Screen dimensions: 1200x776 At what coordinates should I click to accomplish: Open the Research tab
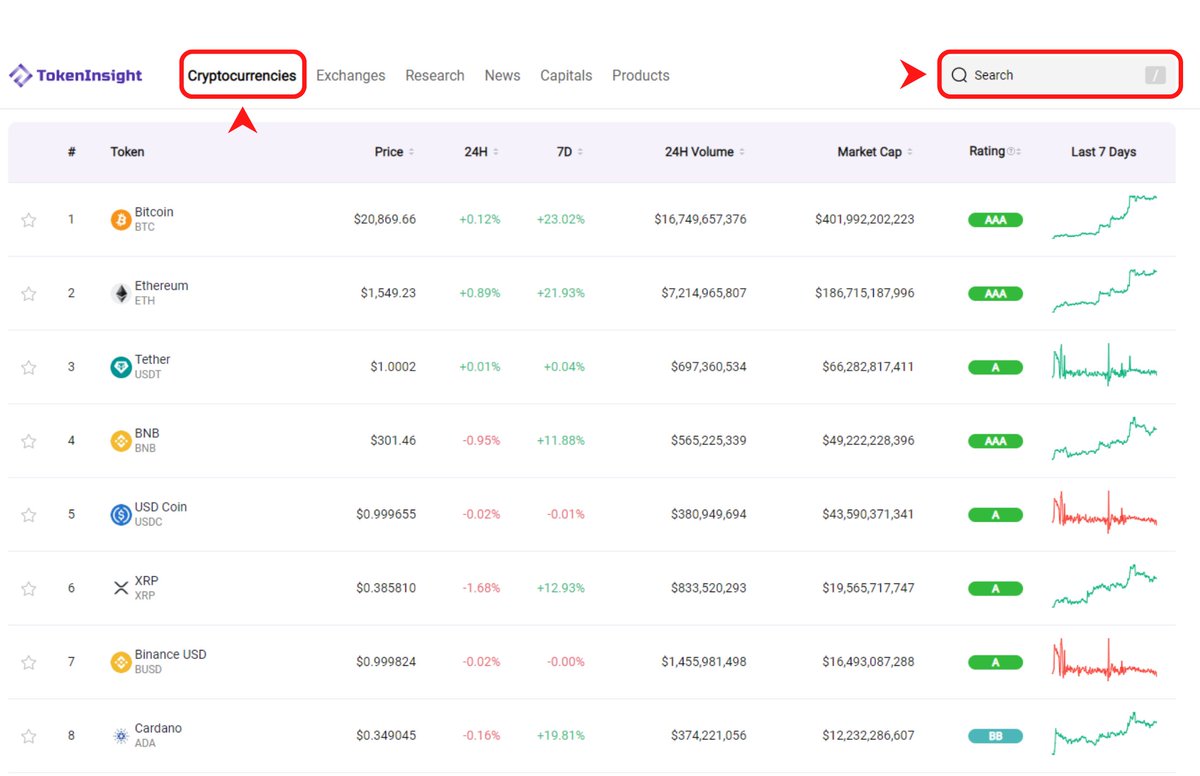(x=434, y=75)
